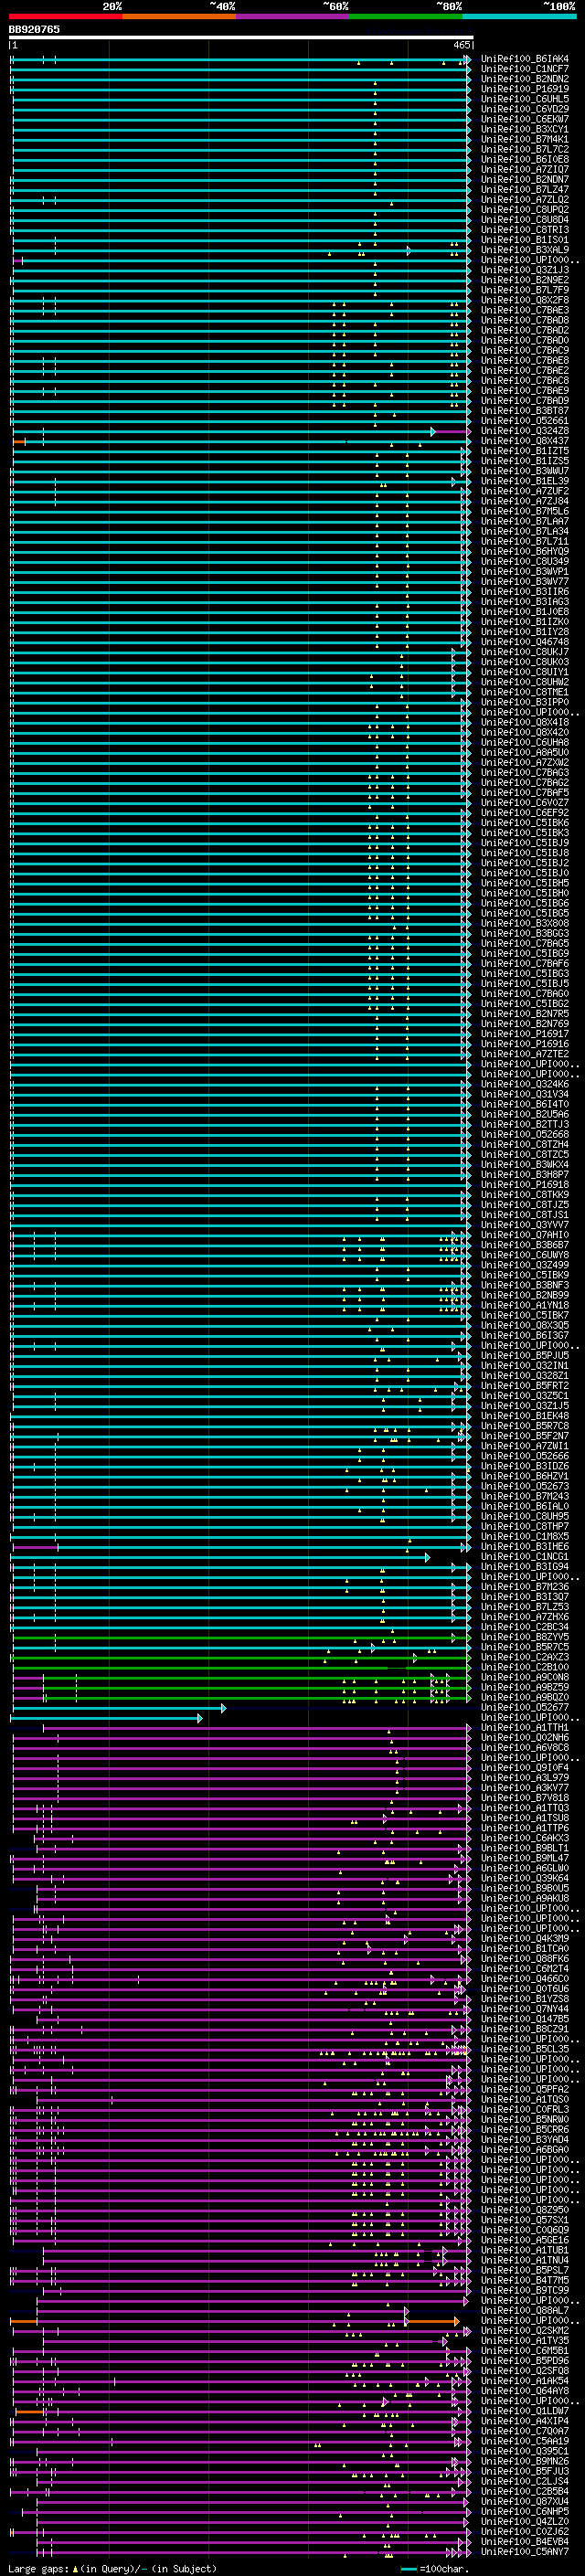This screenshot has height=2576, width=585.
Task: Click label UniRef100_C7BAC9
Action: point(525,351)
